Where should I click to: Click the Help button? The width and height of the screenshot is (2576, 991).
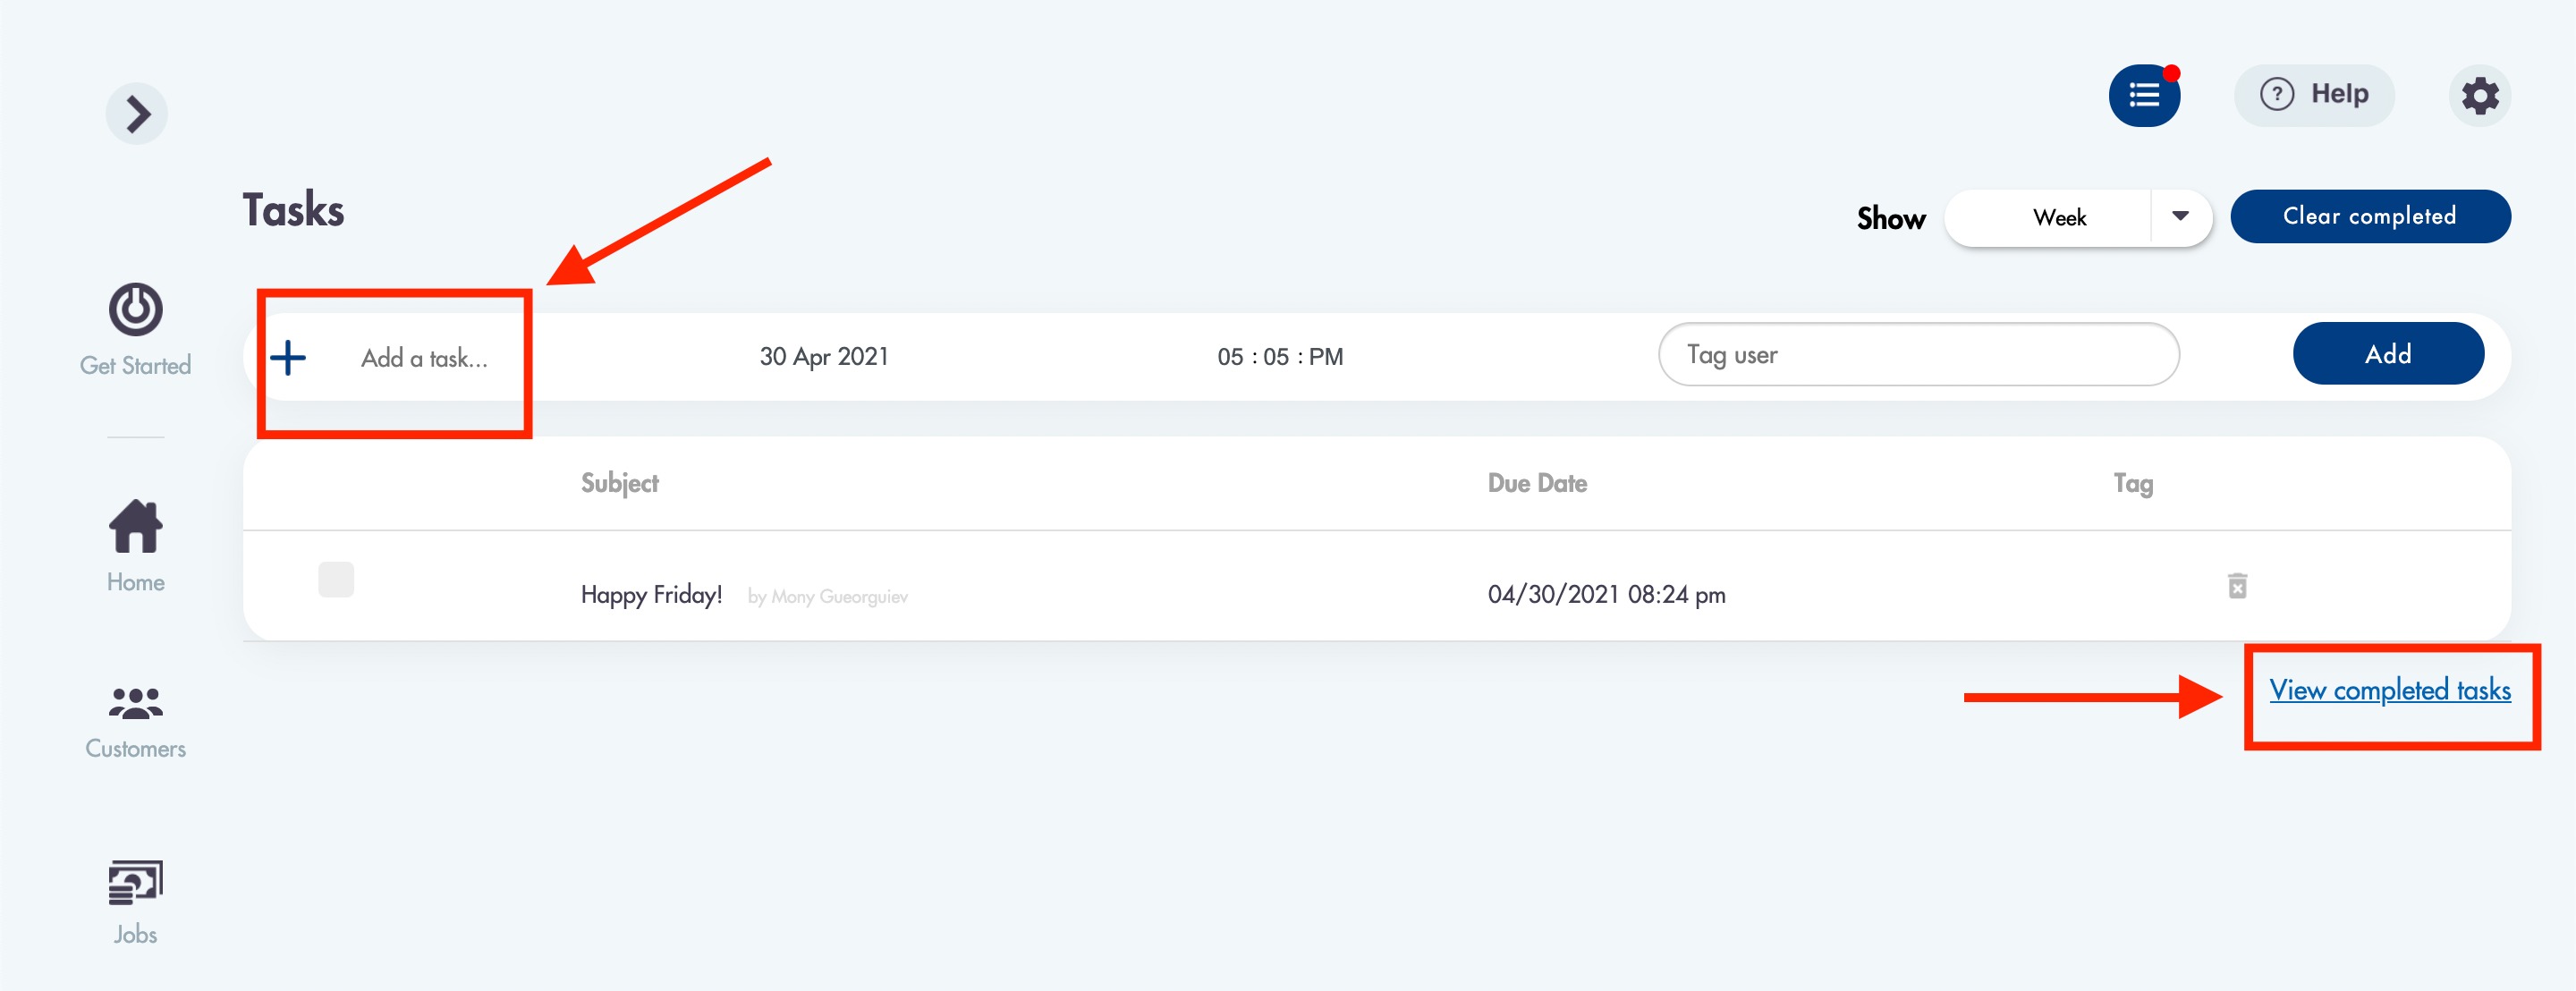tap(2314, 95)
